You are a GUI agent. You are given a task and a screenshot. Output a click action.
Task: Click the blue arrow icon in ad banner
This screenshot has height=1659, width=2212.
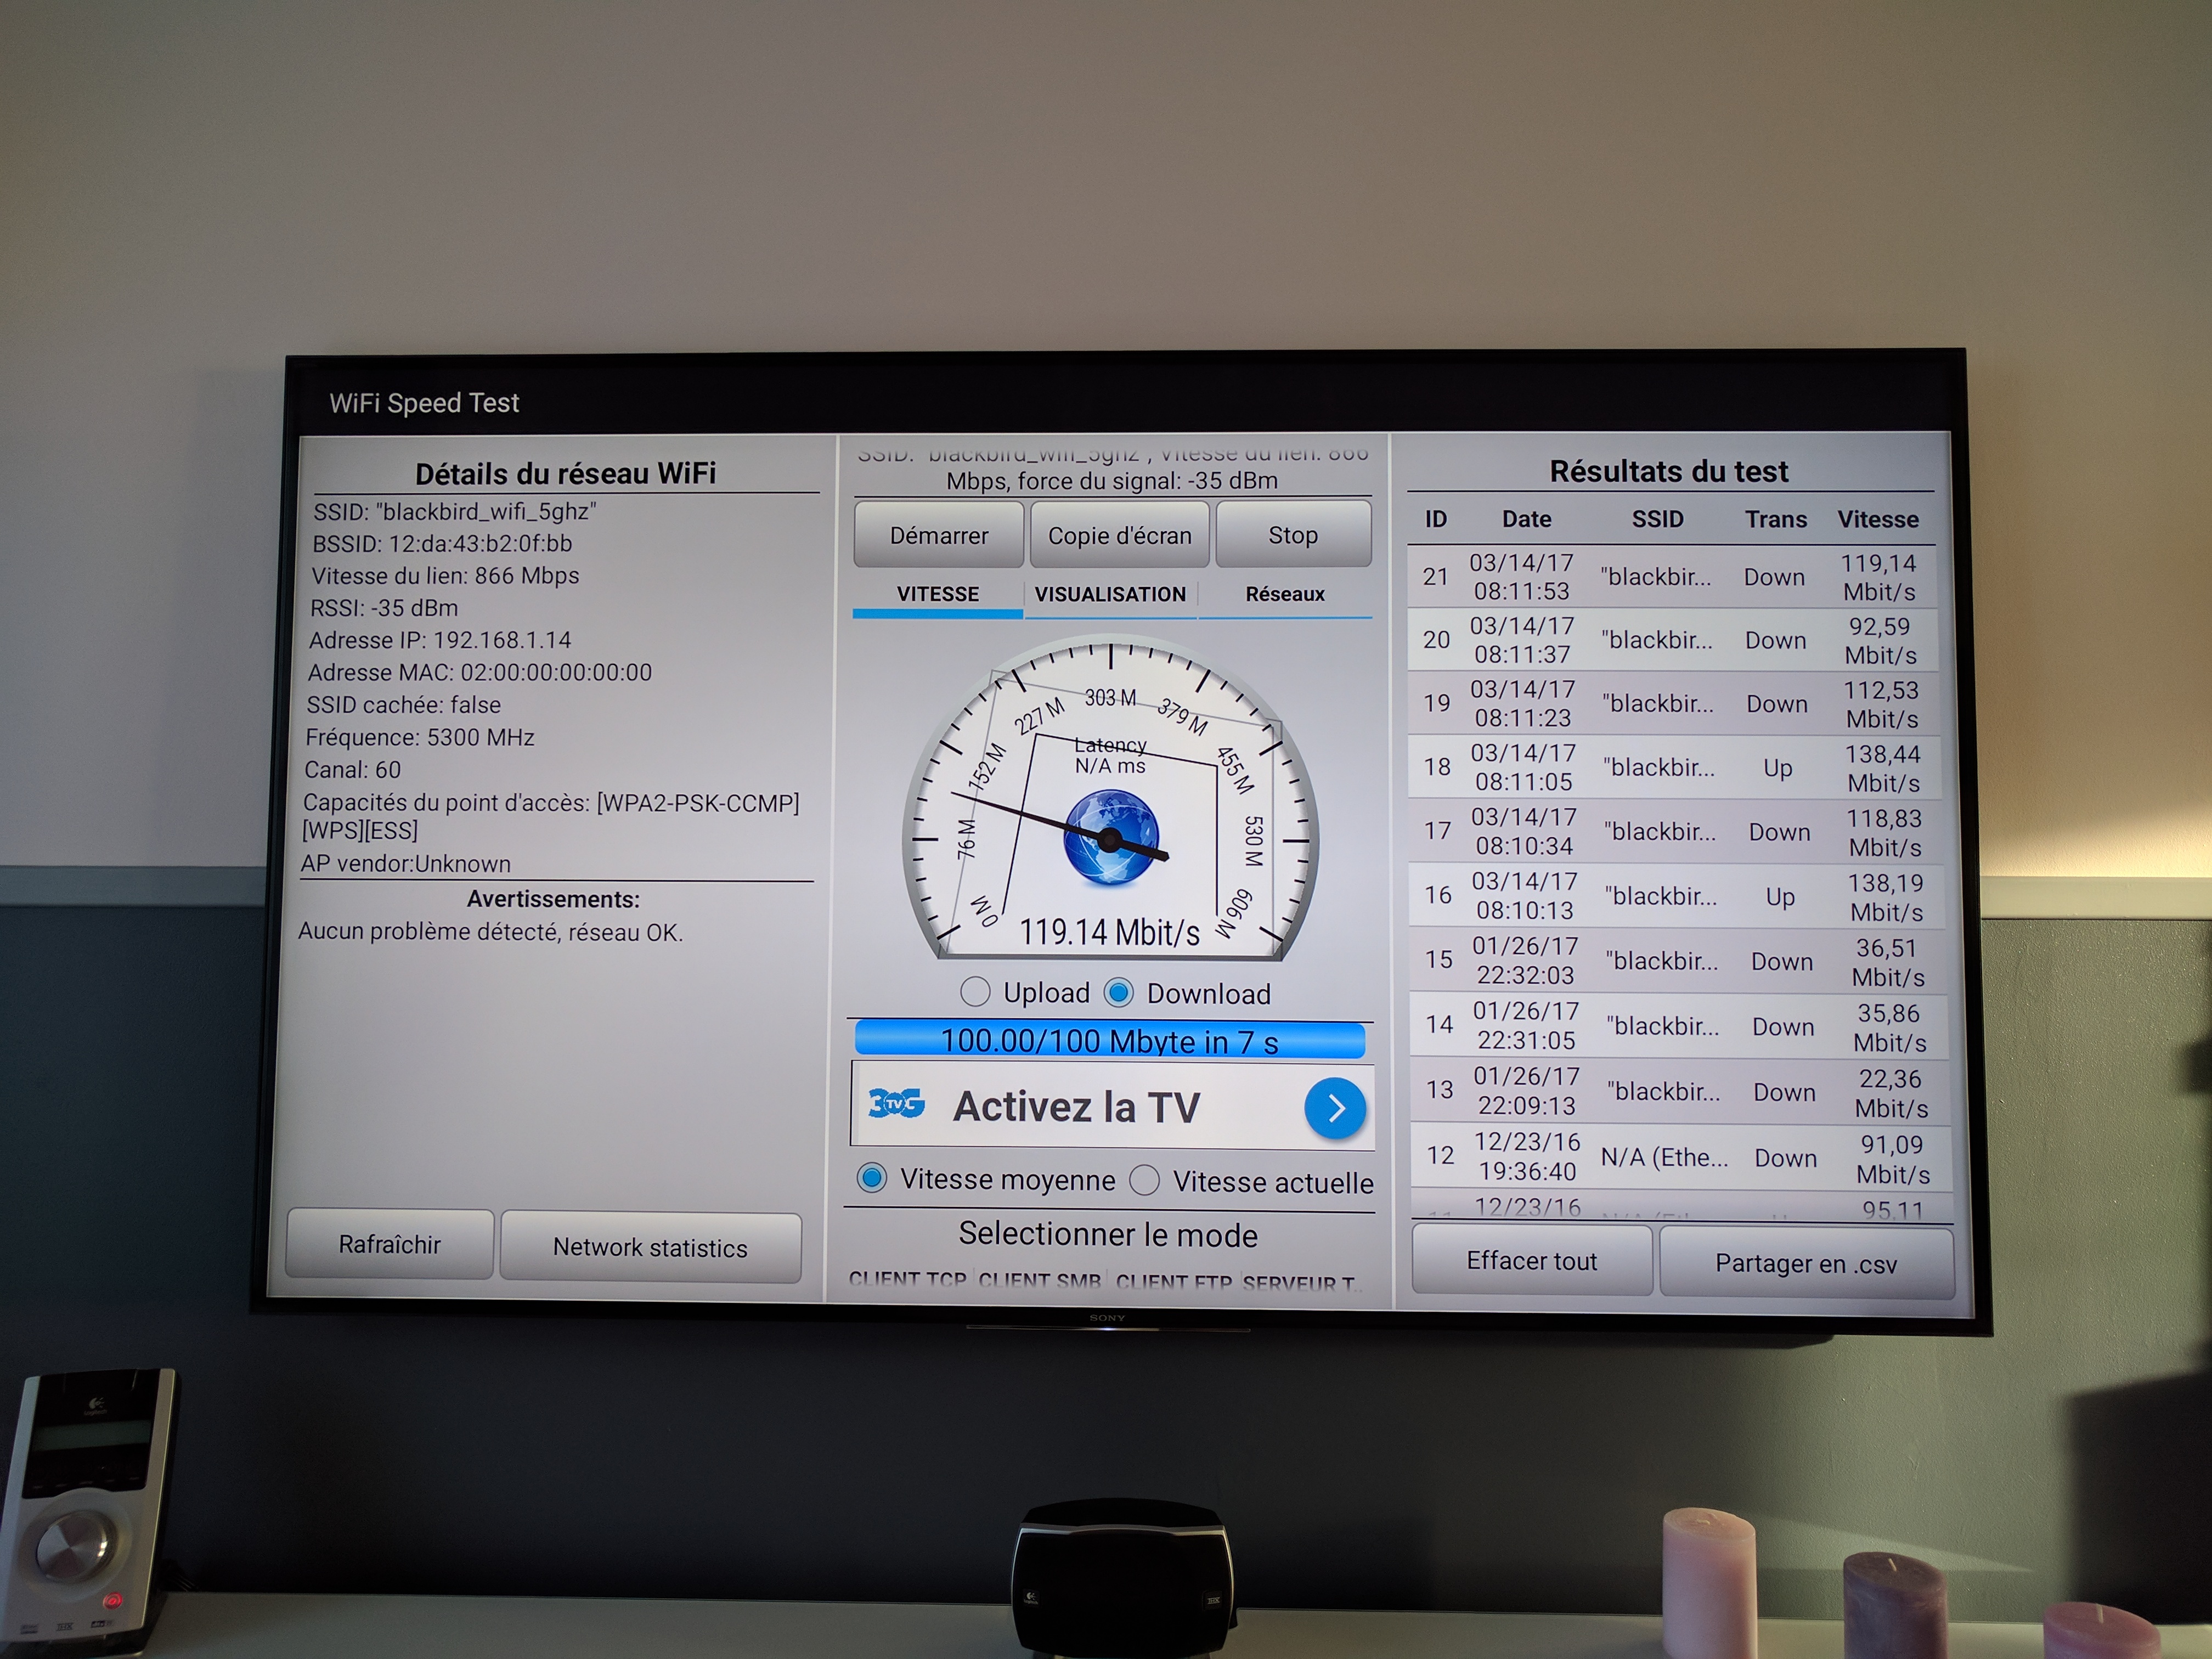[1335, 1108]
